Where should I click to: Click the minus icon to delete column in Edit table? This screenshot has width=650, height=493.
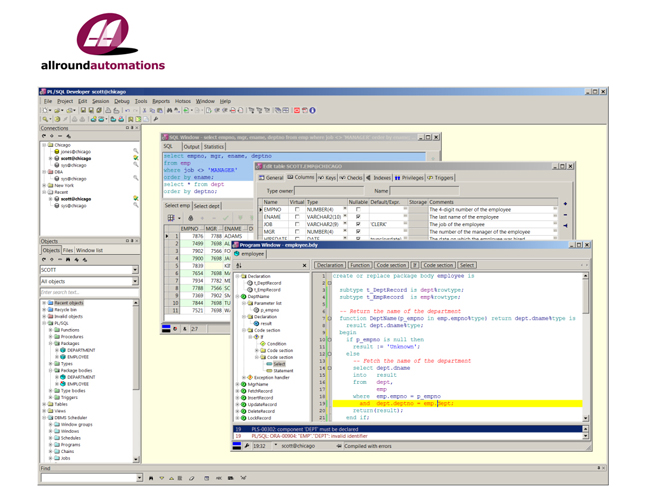pos(565,215)
